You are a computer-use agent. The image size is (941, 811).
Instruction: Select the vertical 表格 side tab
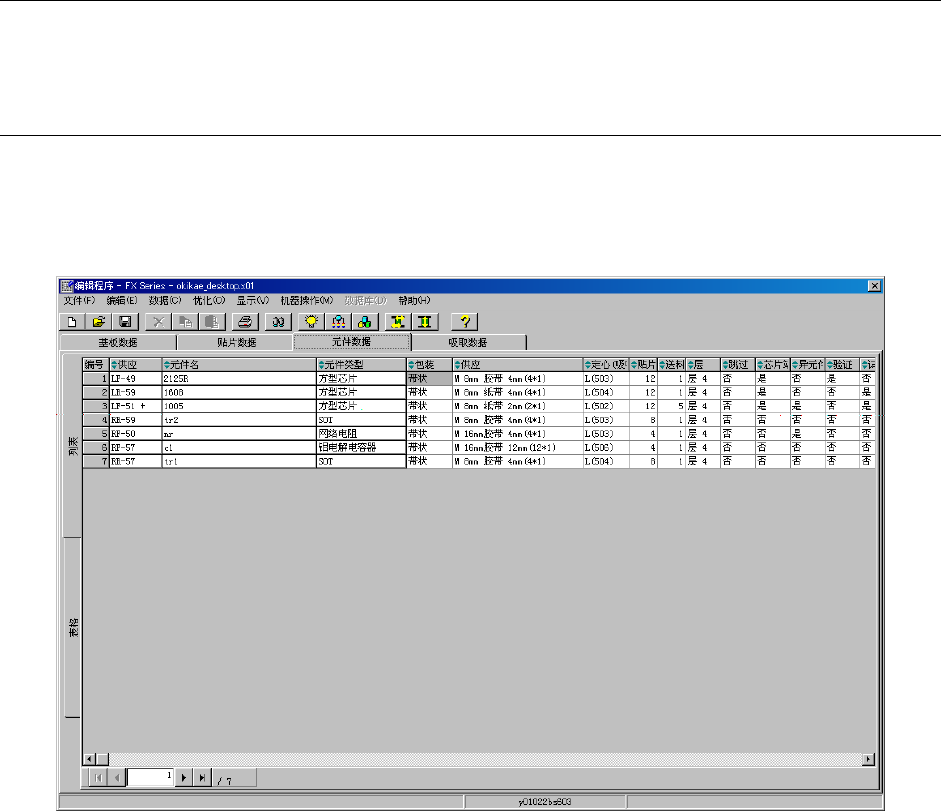[x=73, y=628]
